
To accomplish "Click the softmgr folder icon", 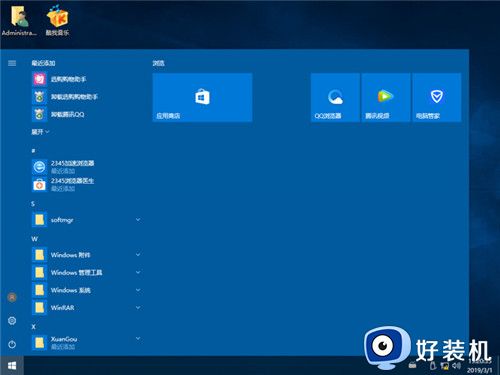I will click(x=39, y=220).
